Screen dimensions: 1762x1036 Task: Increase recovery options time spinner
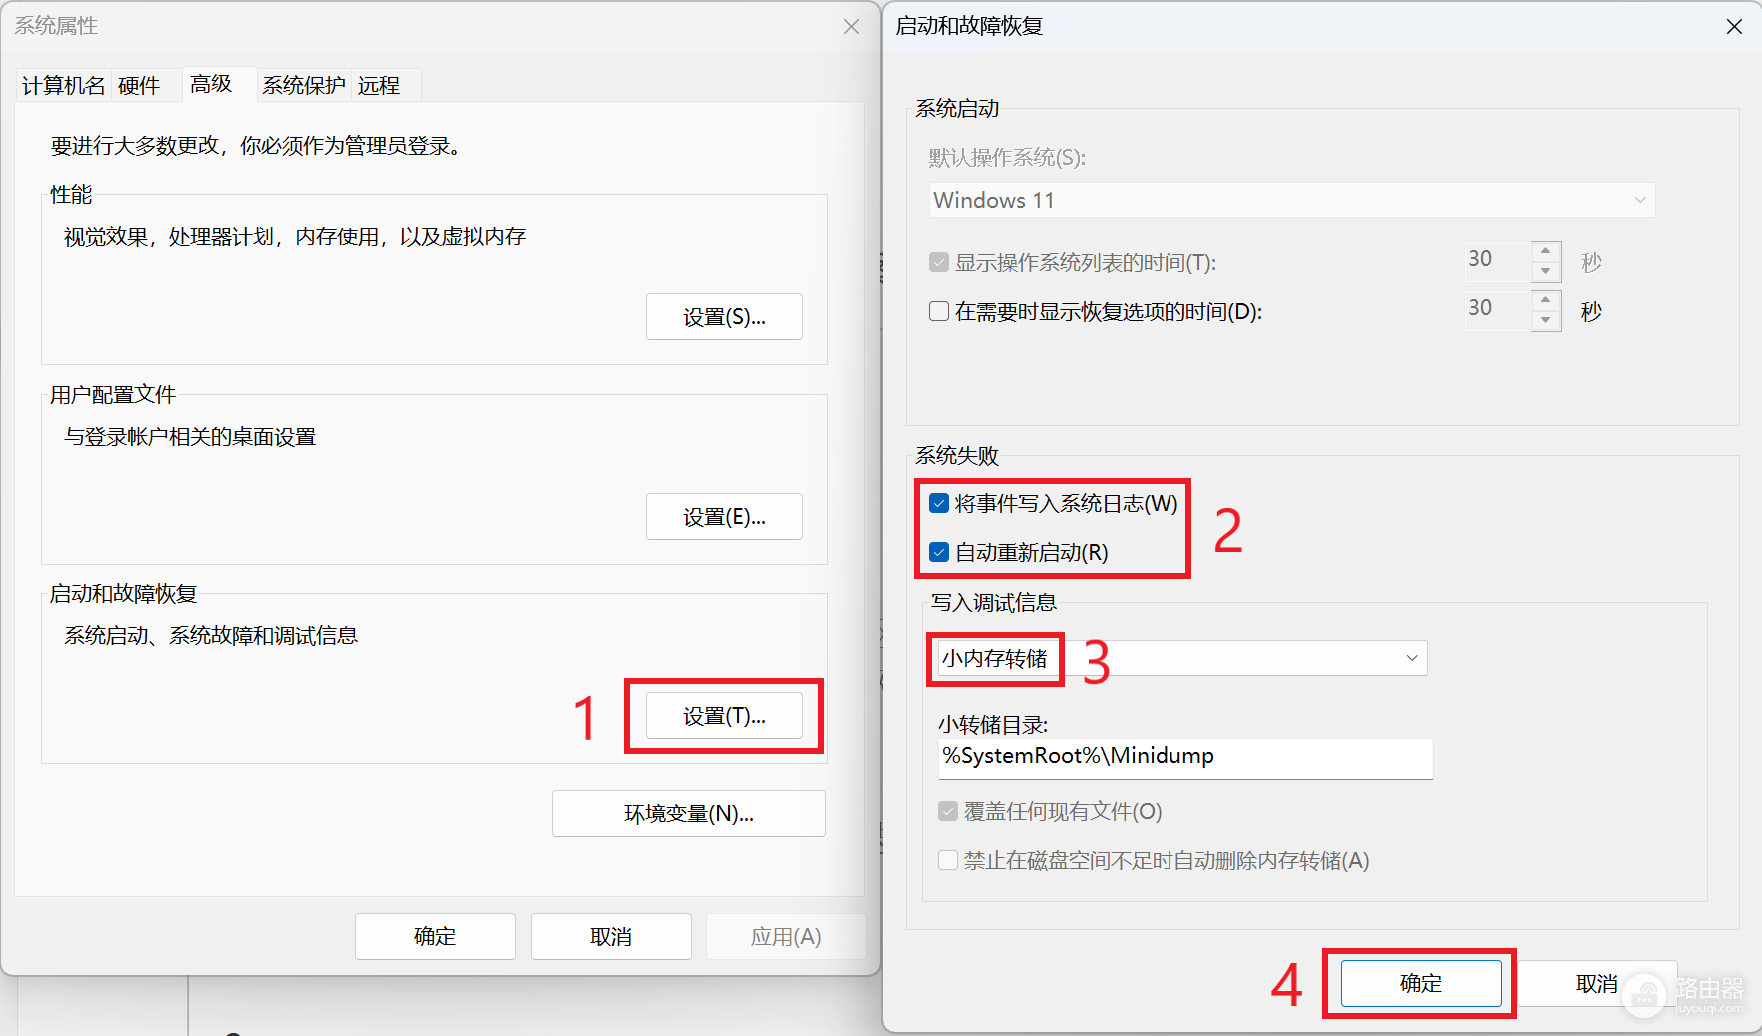pyautogui.click(x=1546, y=300)
